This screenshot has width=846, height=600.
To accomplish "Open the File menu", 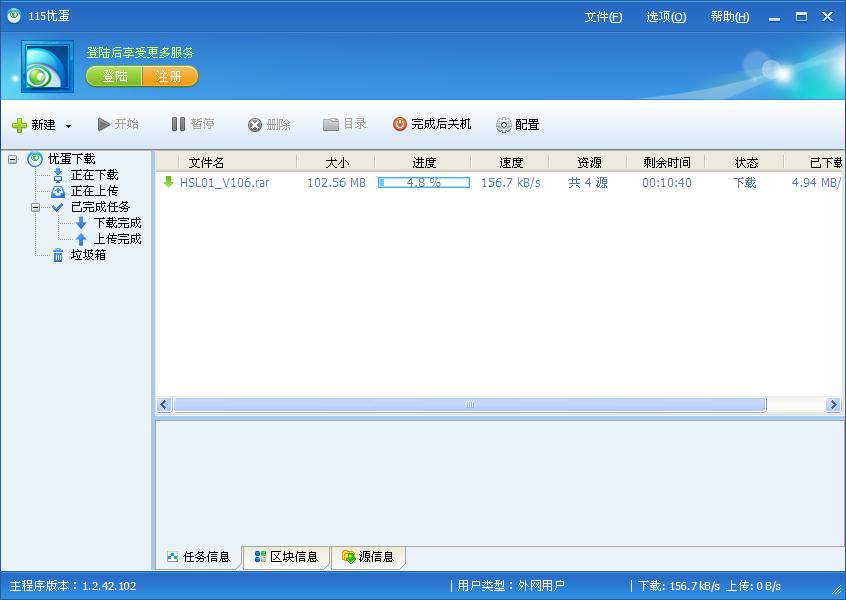I will click(603, 17).
